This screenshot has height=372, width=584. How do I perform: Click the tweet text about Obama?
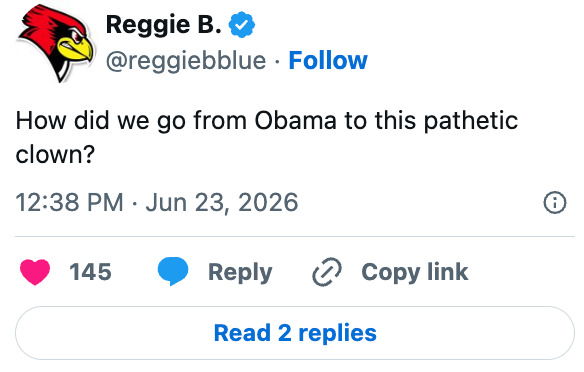pos(267,137)
